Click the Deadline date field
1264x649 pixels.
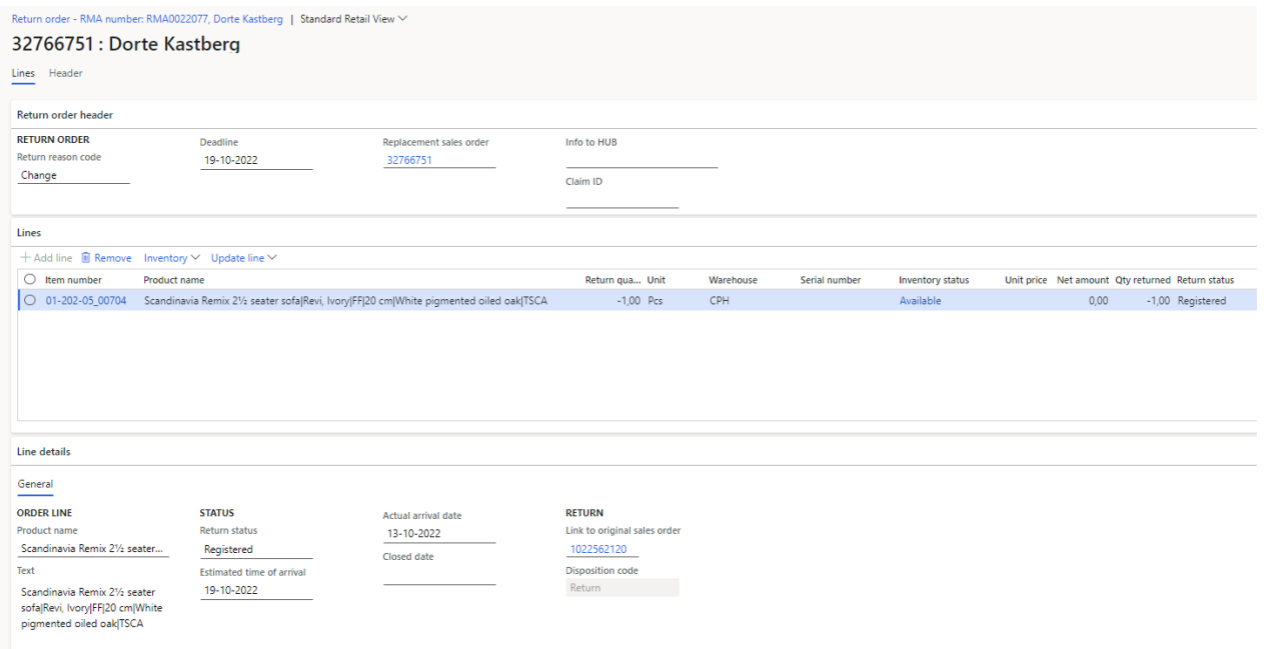pyautogui.click(x=255, y=159)
